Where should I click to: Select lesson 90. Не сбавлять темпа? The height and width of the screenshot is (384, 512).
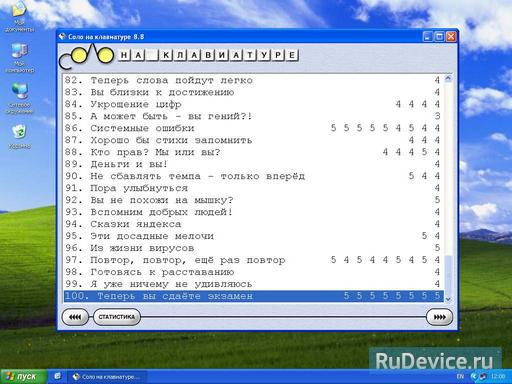pyautogui.click(x=253, y=176)
